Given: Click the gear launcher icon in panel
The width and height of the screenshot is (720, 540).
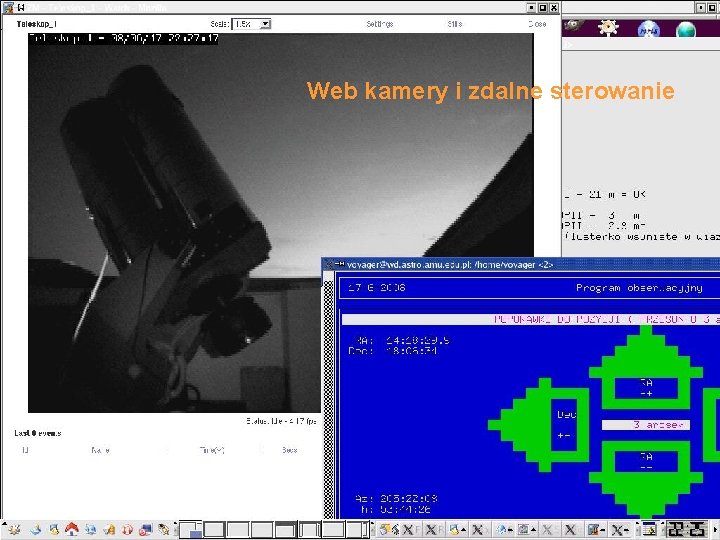Looking at the screenshot, I should point(15,530).
